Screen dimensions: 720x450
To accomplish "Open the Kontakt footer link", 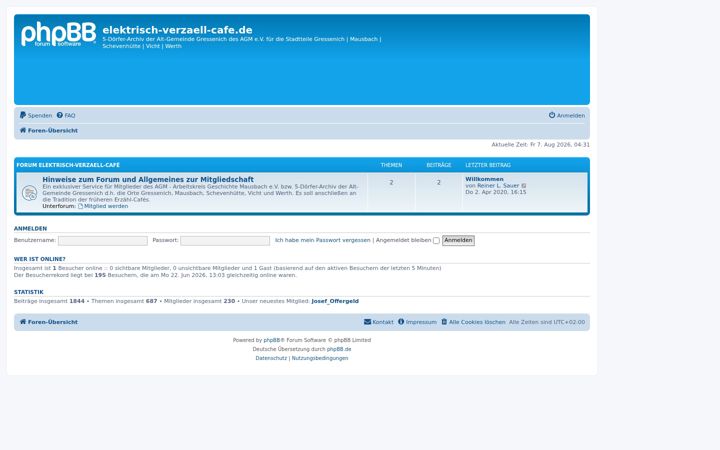I will 383,322.
